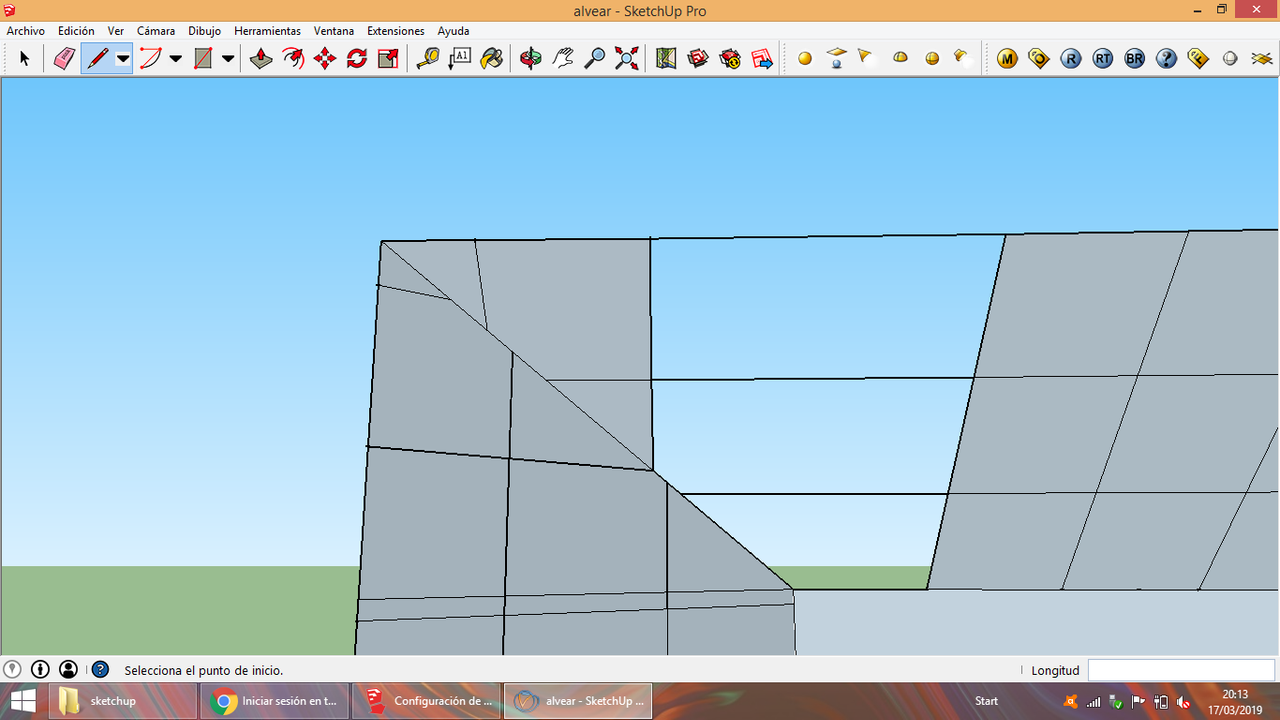Click the yellow sphere render icon
The image size is (1280, 720).
click(805, 59)
